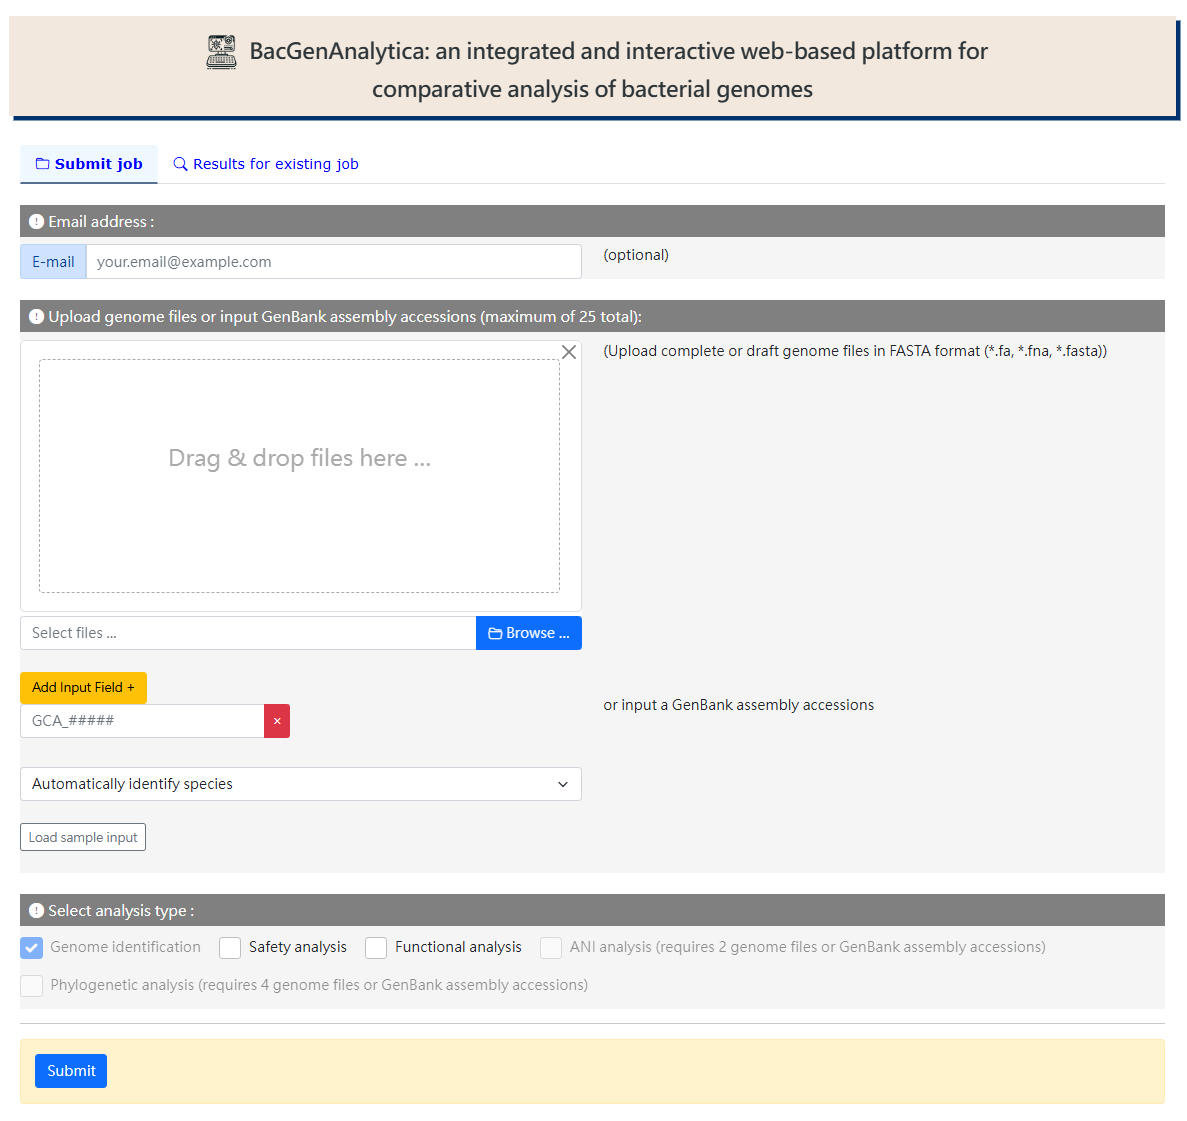Click the GCA accession text input
1187x1121 pixels.
[142, 721]
